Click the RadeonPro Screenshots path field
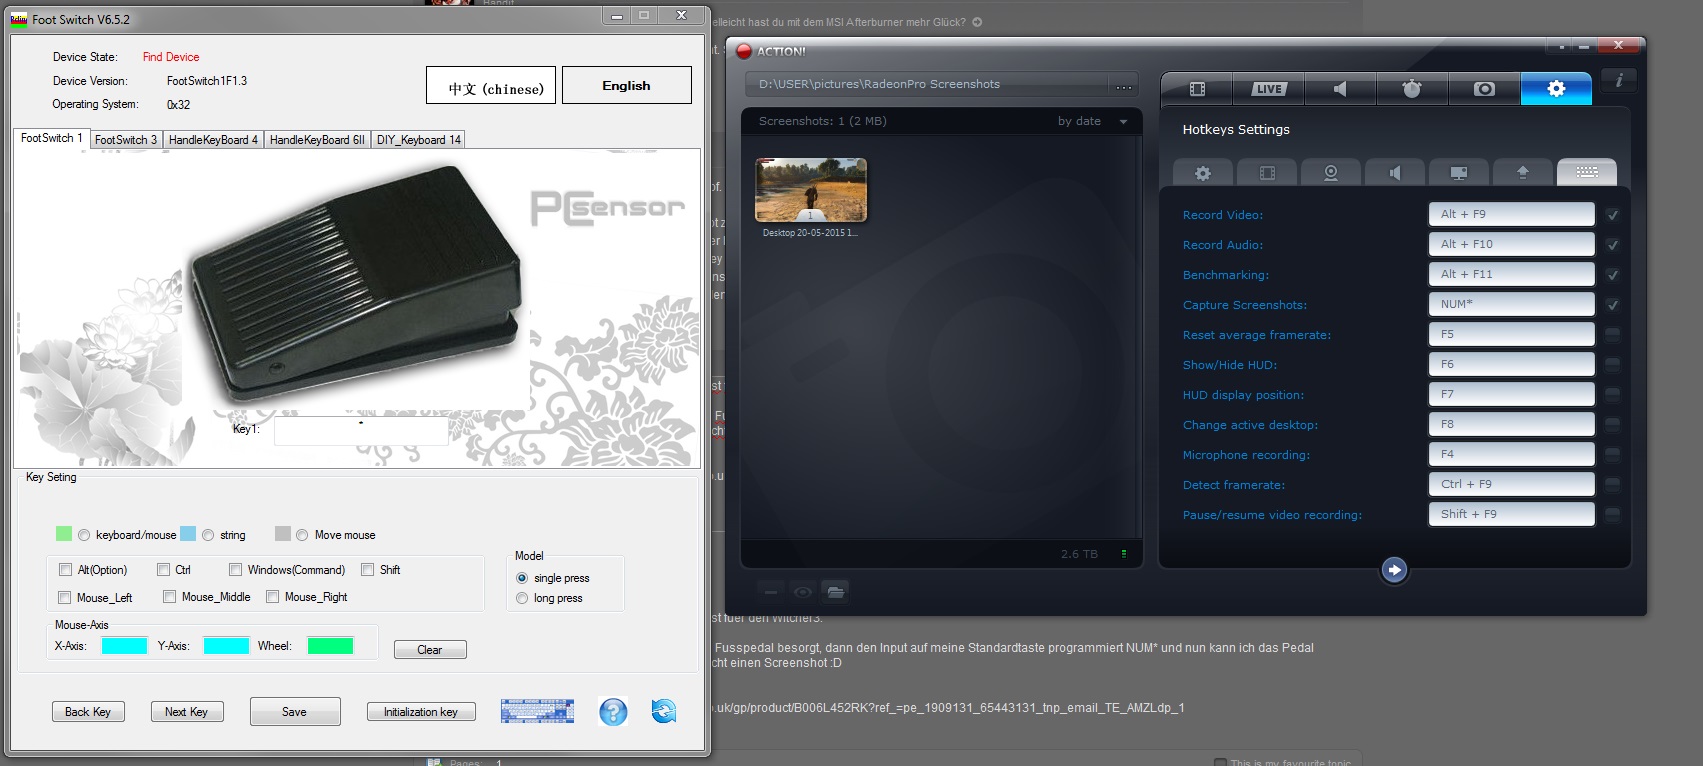Viewport: 1703px width, 766px height. 927,85
